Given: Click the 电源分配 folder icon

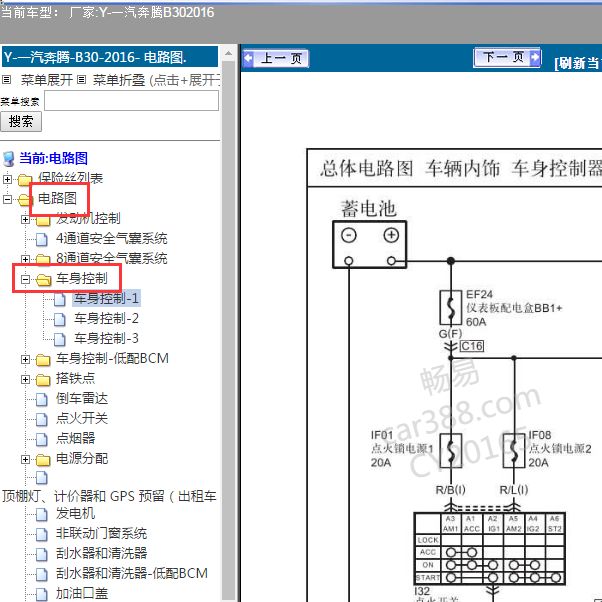Looking at the screenshot, I should 43,460.
